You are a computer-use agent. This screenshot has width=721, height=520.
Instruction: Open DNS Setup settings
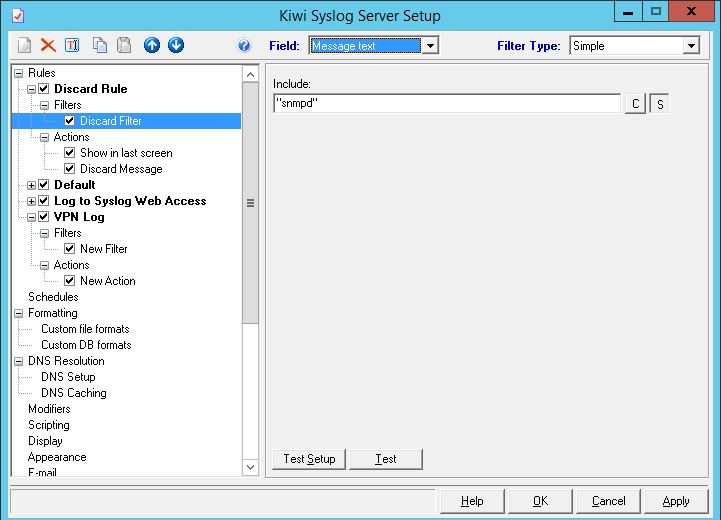(69, 377)
